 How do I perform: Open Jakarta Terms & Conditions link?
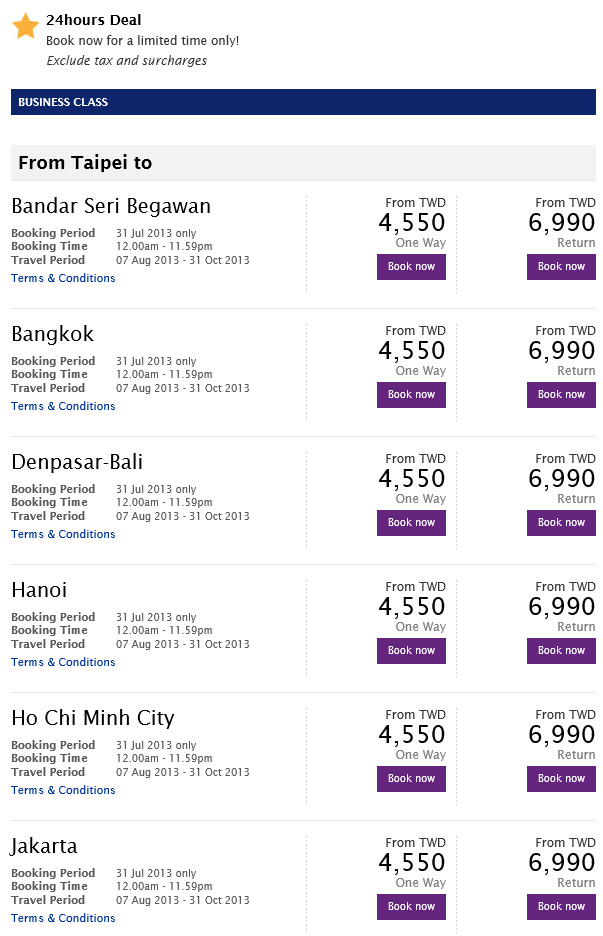click(63, 918)
